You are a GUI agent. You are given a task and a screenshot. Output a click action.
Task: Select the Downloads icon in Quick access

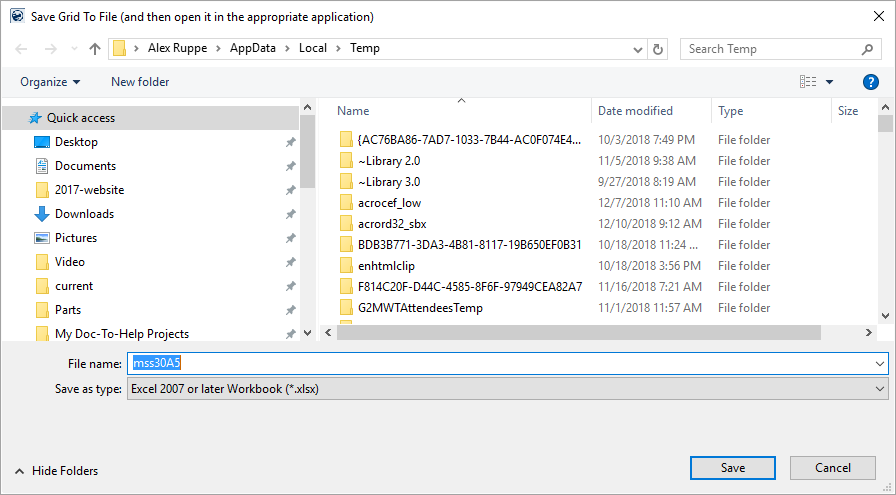tap(42, 214)
